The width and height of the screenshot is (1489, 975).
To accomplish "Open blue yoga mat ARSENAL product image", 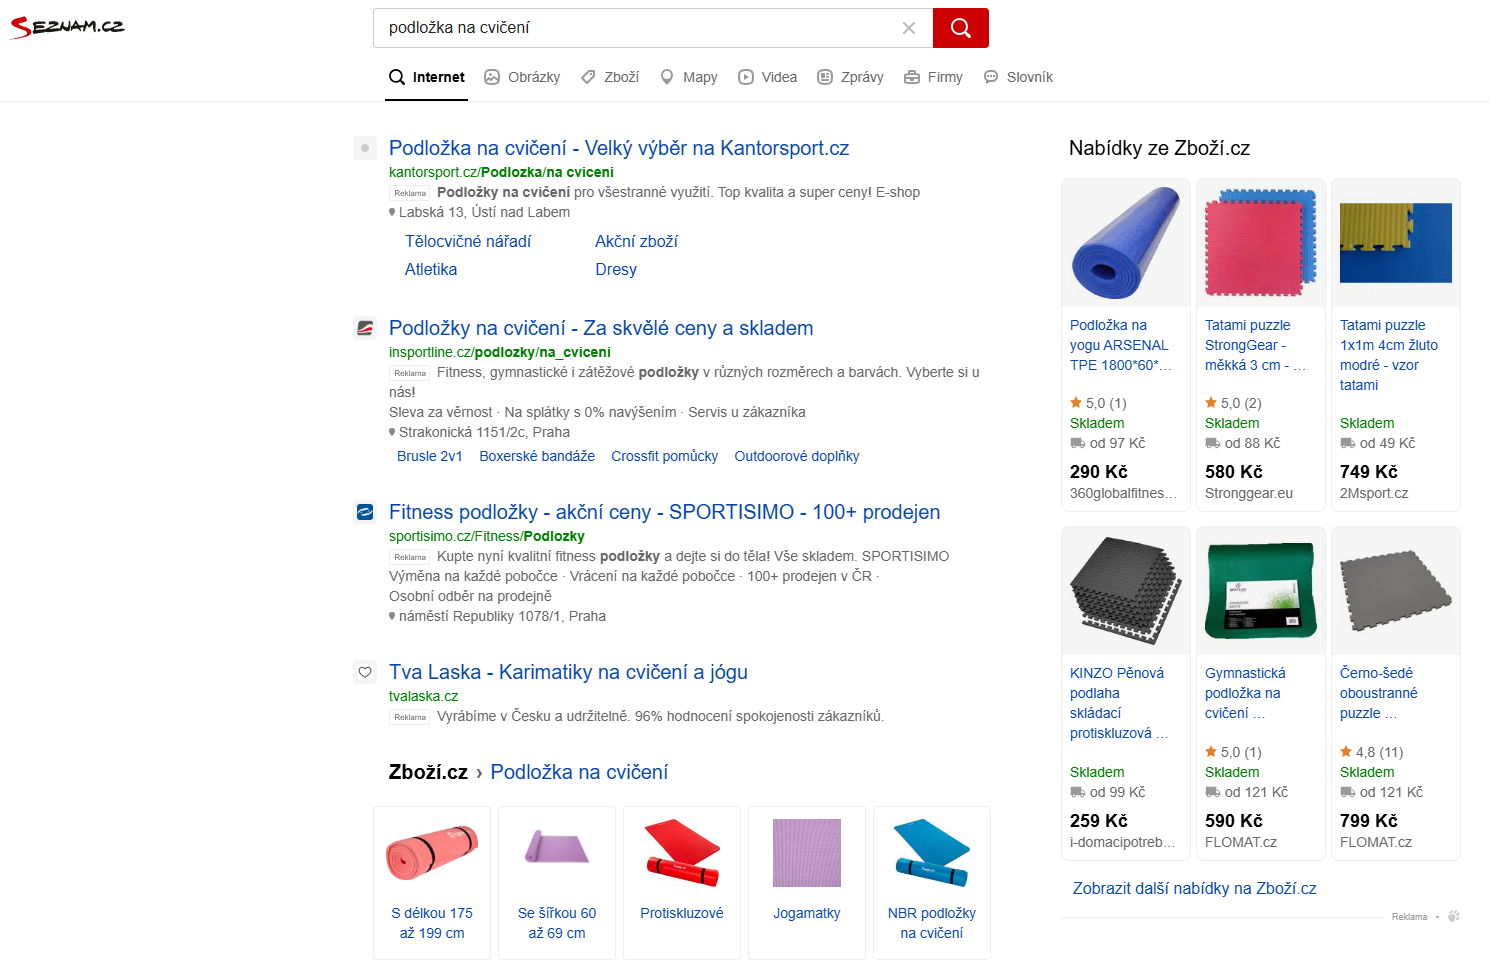I will tap(1126, 243).
